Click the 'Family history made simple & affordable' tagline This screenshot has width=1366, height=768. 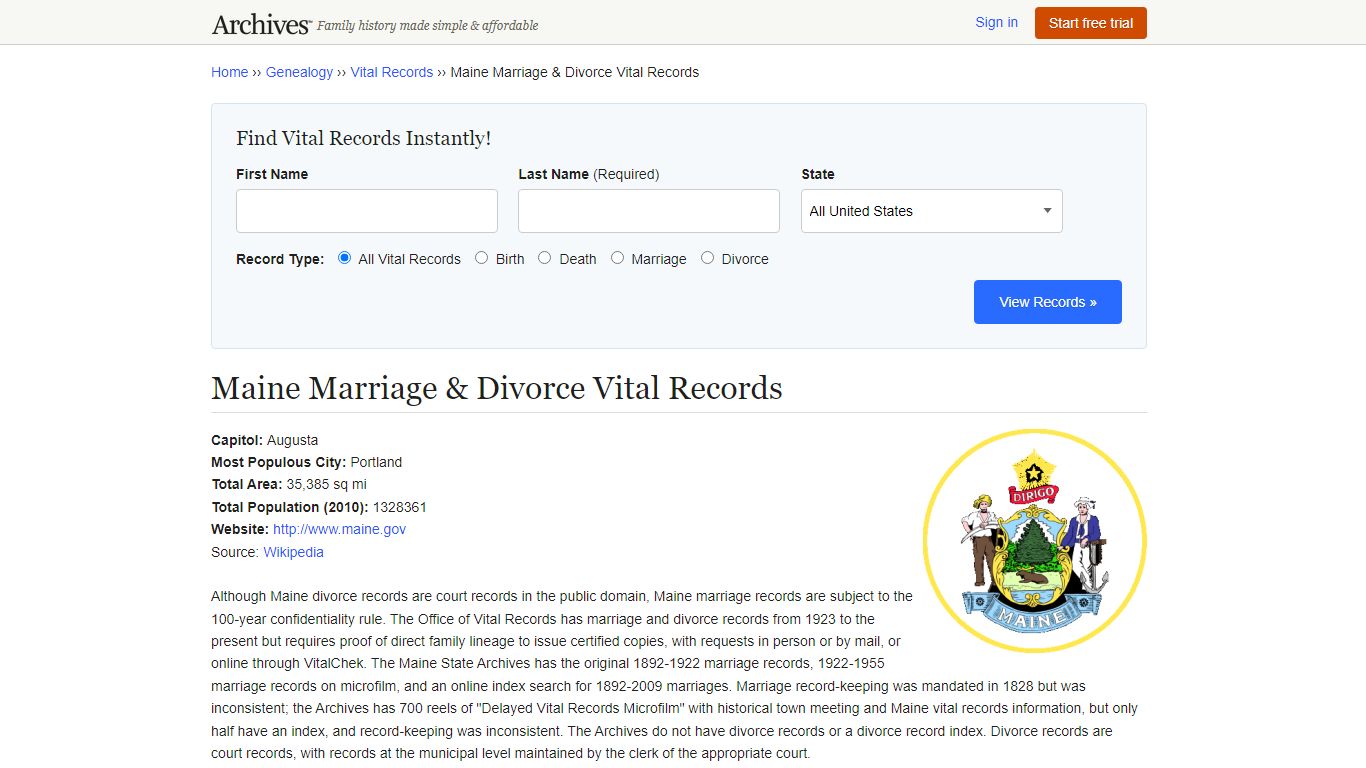pos(427,26)
